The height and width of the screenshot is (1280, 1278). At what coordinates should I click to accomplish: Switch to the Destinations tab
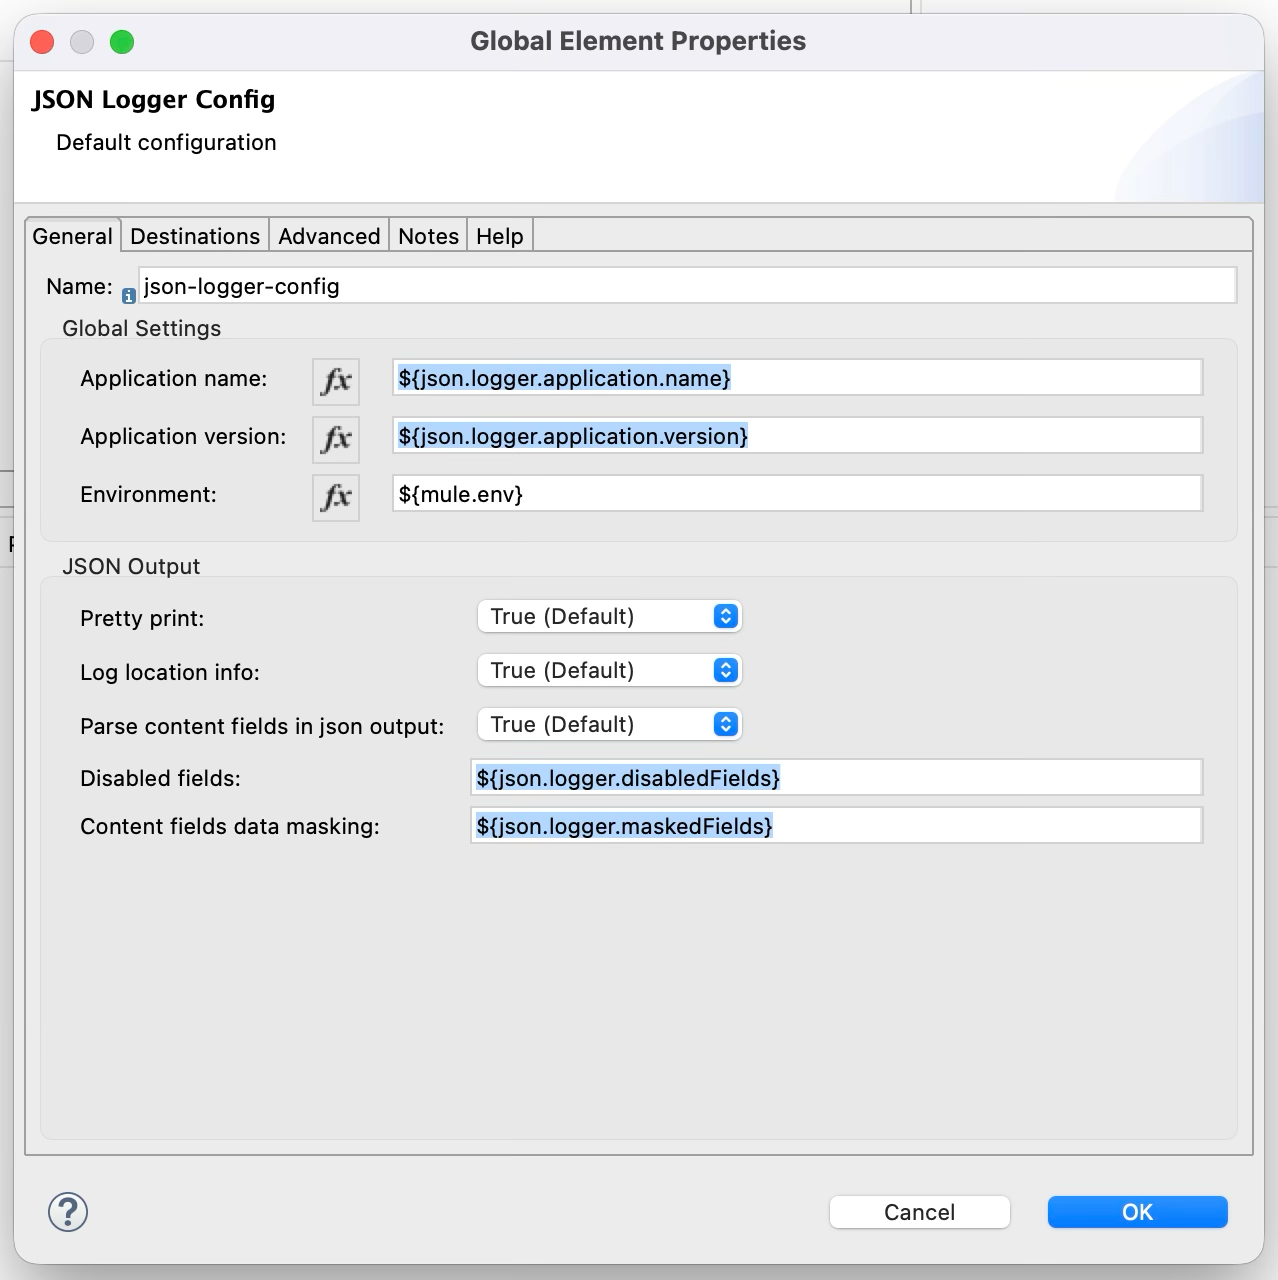[194, 236]
